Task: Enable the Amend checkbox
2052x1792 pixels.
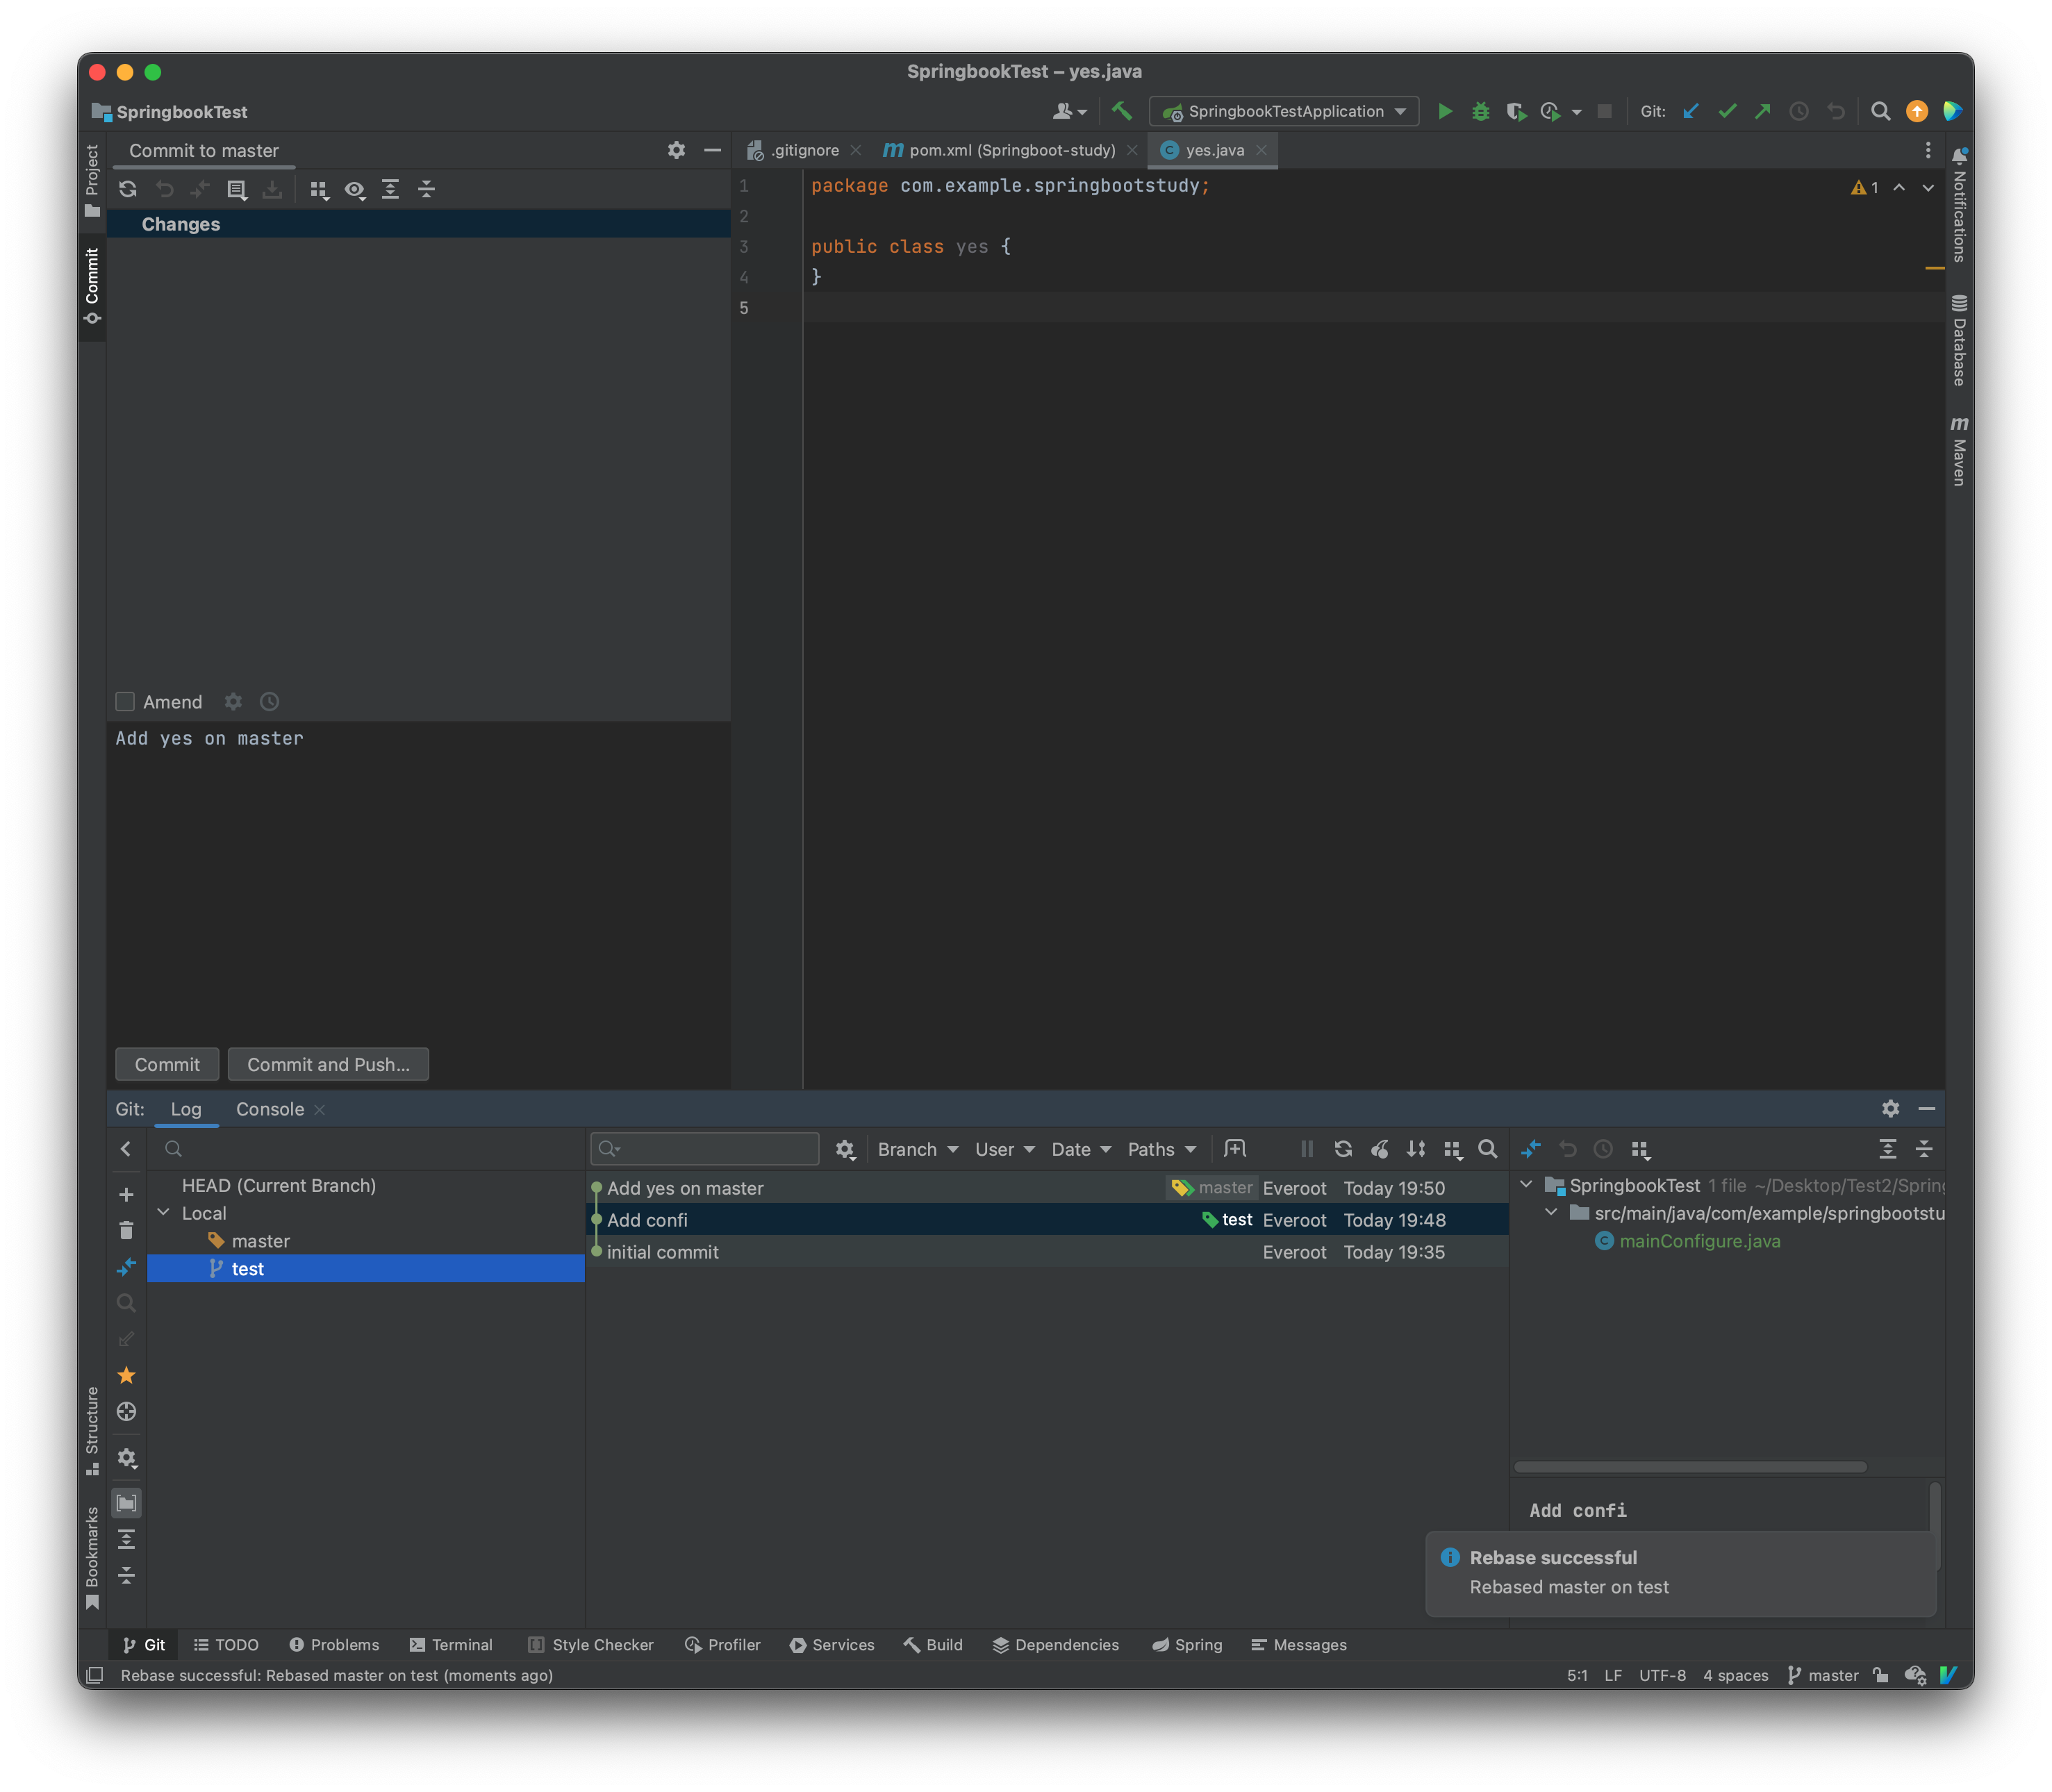Action: click(x=125, y=702)
